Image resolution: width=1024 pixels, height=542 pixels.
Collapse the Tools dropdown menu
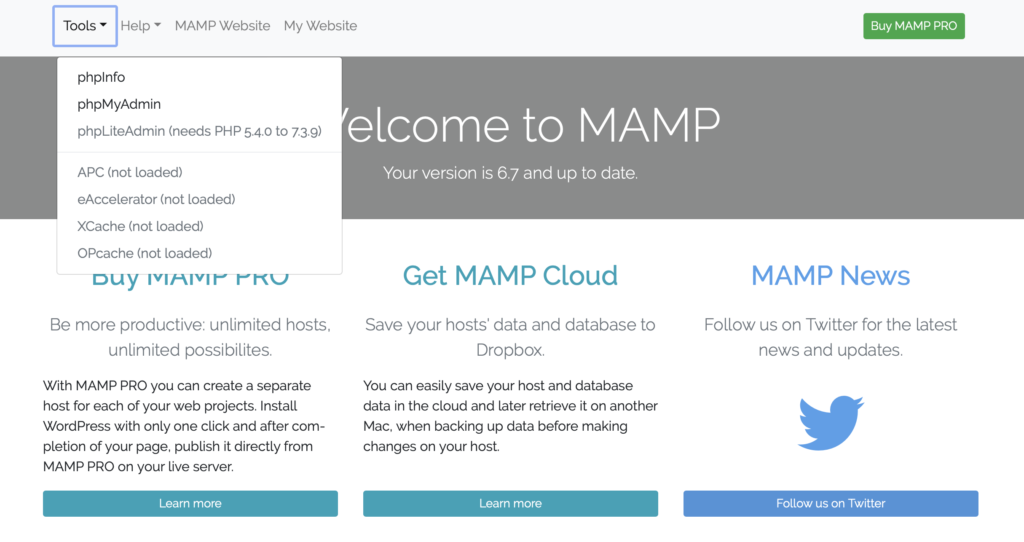[85, 26]
